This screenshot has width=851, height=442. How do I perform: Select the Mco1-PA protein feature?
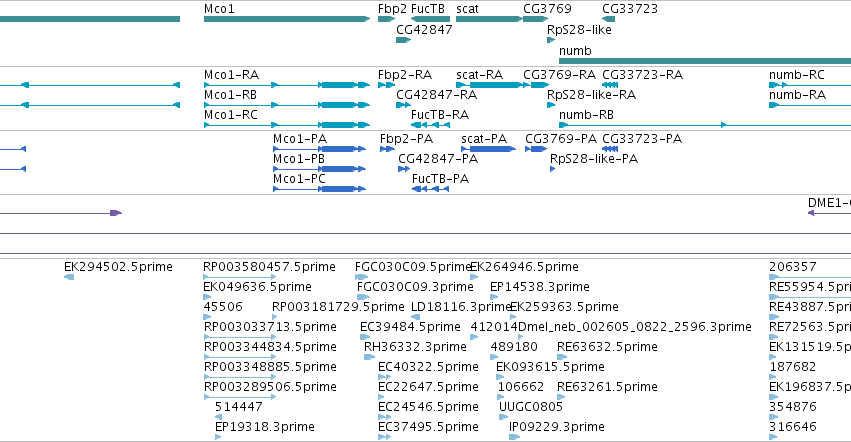coord(320,149)
